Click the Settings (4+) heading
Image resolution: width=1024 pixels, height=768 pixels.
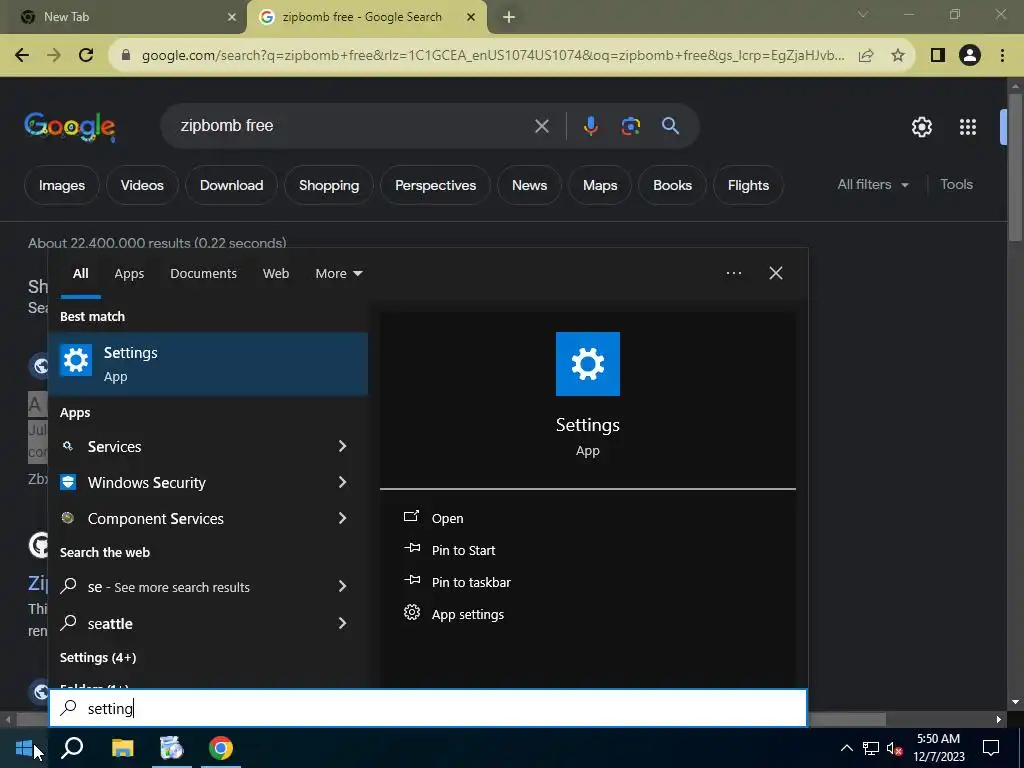[98, 658]
